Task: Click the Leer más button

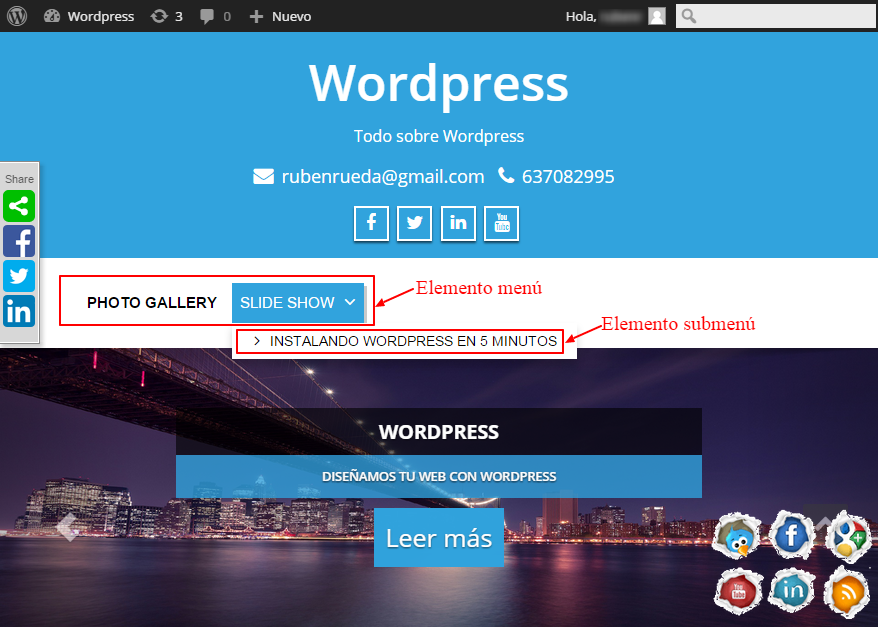Action: [x=439, y=537]
